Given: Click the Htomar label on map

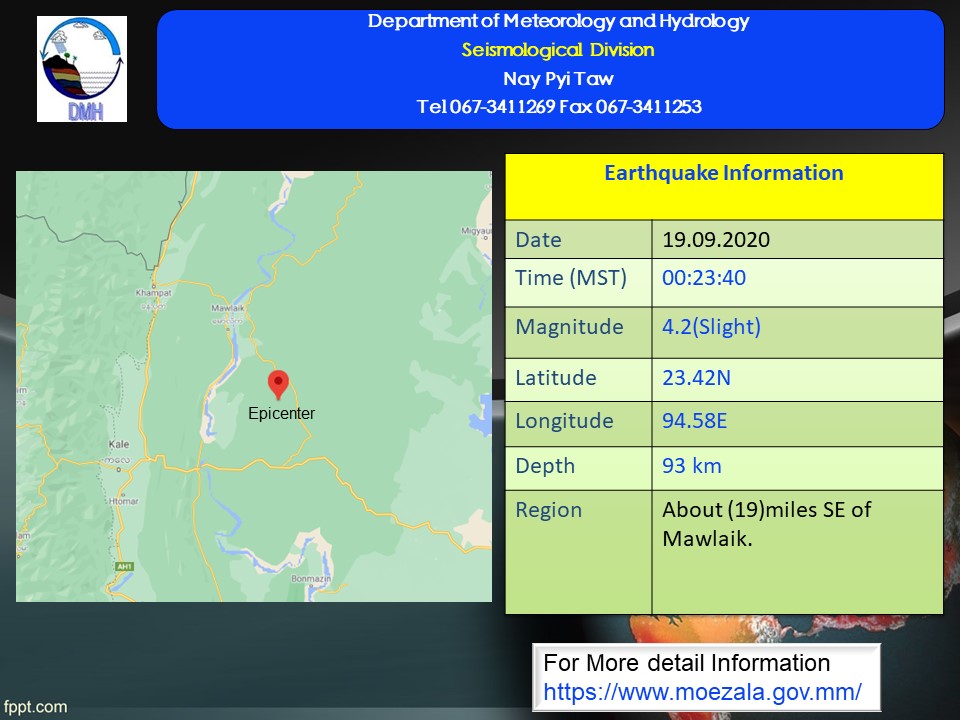Looking at the screenshot, I should [x=125, y=500].
